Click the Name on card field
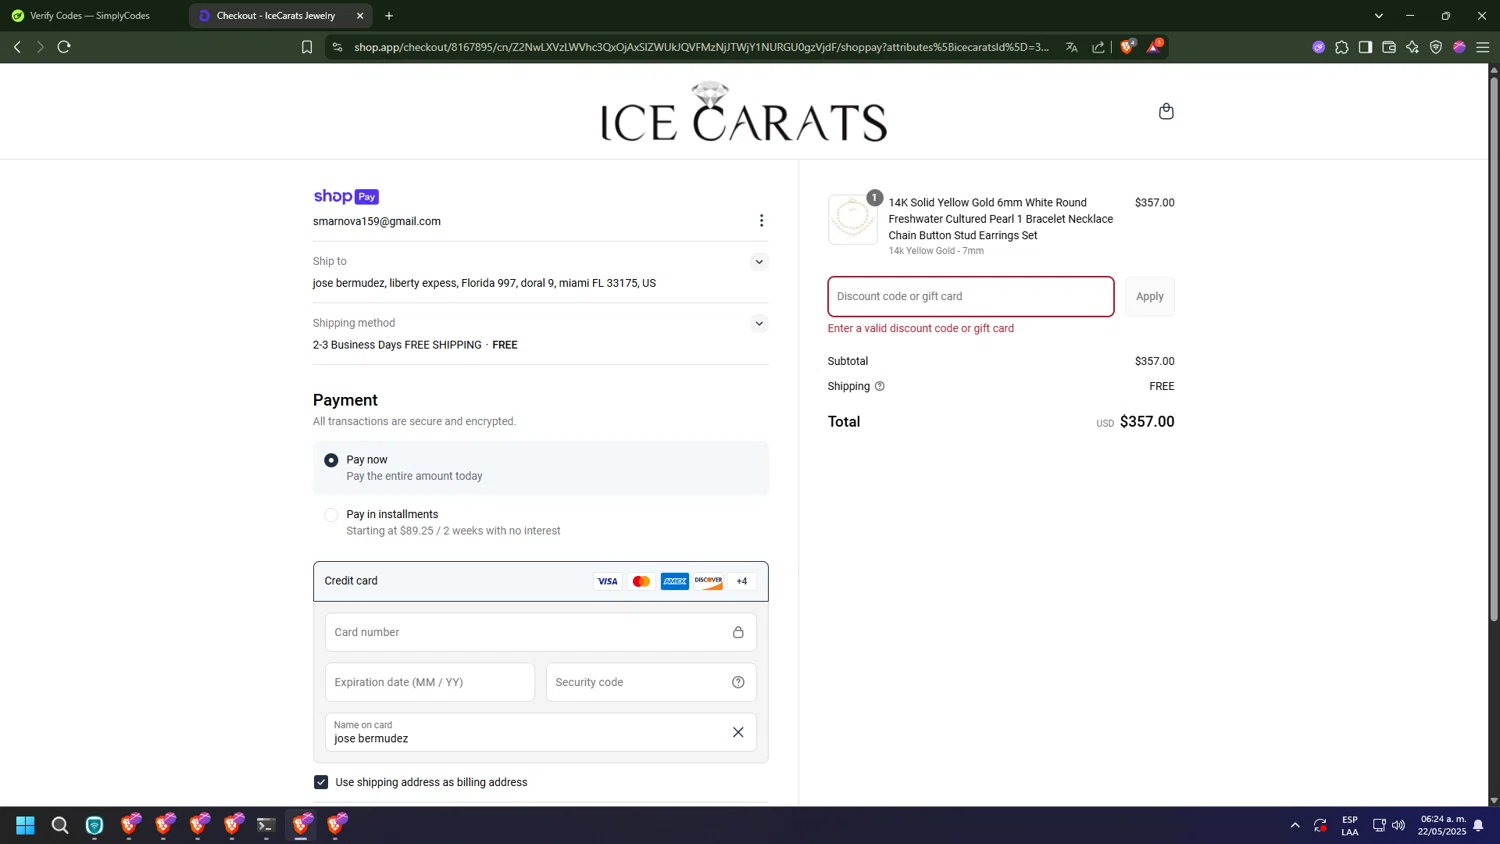This screenshot has height=844, width=1500. tap(541, 732)
